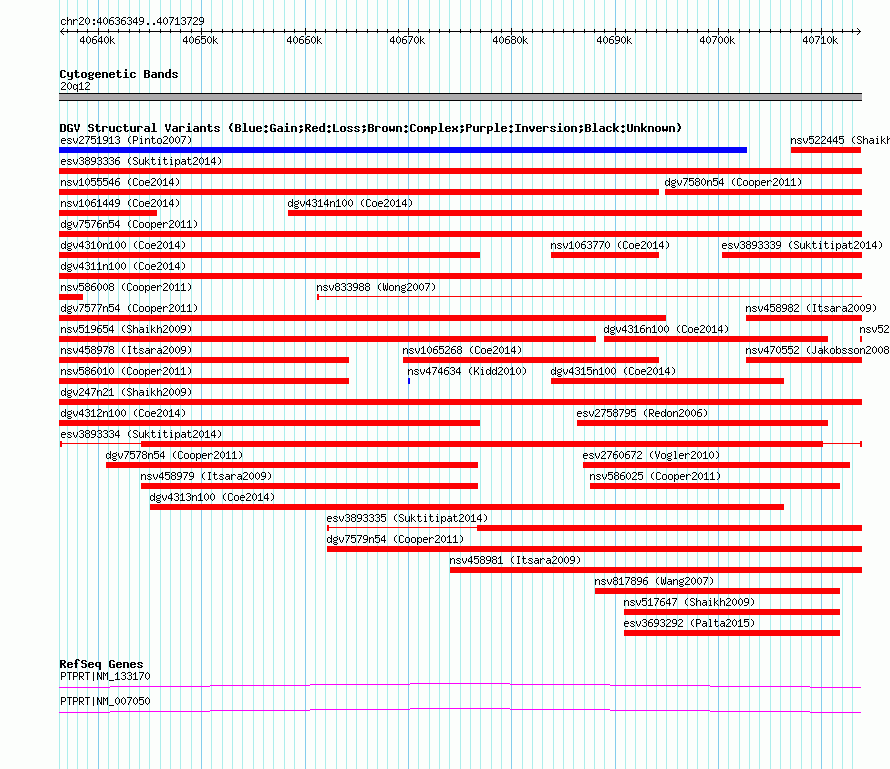The height and width of the screenshot is (769, 890).
Task: Click the 40700k ruler tick label
Action: coord(717,40)
